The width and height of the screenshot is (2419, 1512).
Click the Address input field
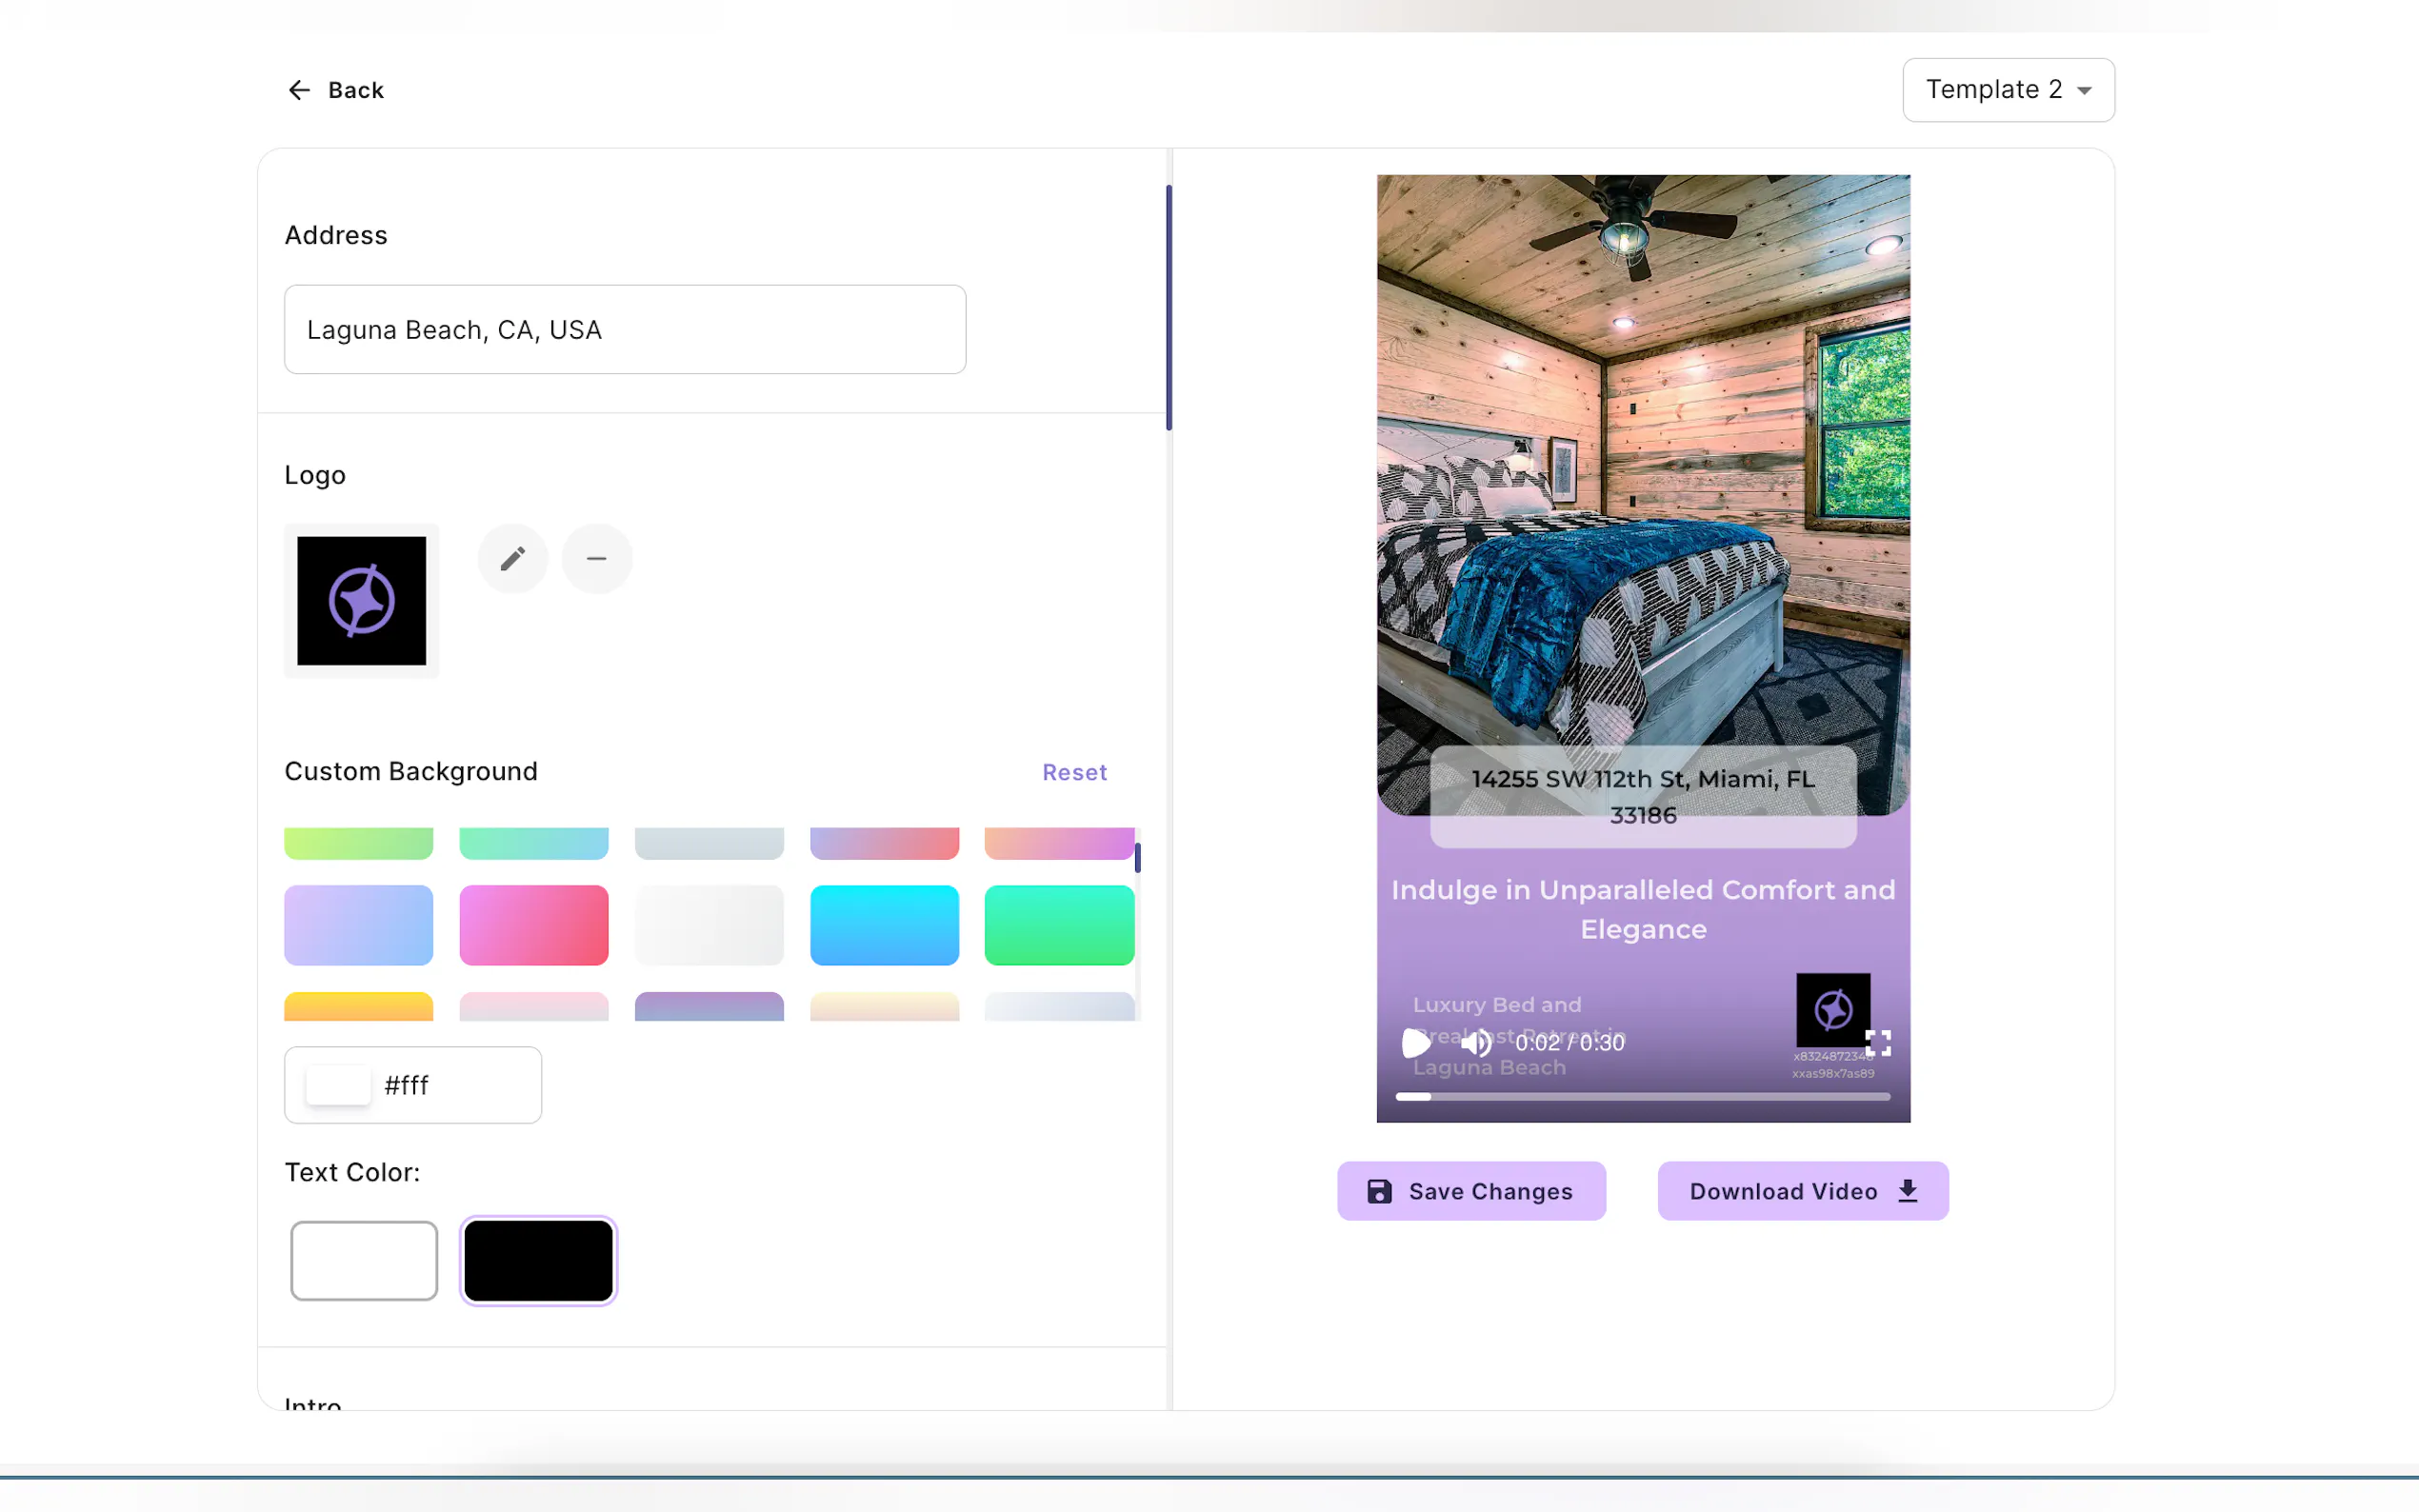tap(624, 330)
